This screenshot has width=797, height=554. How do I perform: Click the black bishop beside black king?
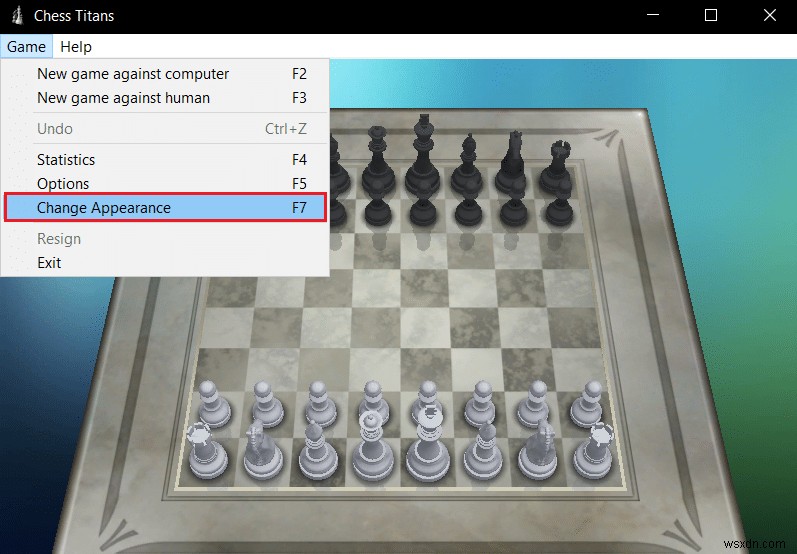[x=467, y=165]
